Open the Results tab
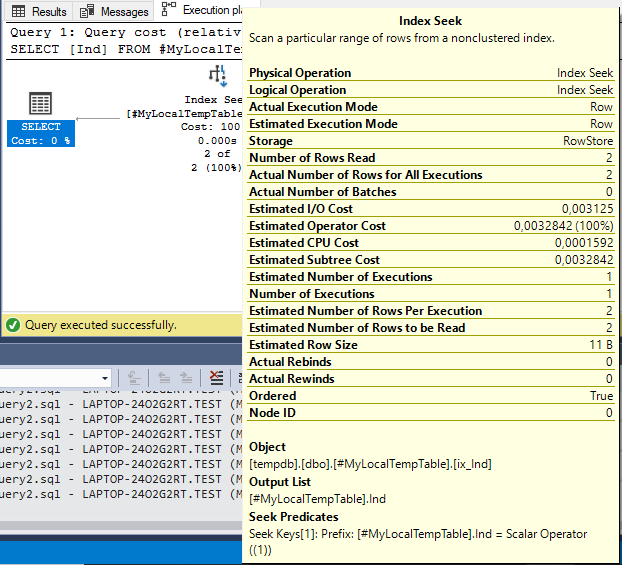This screenshot has height=565, width=622. (38, 12)
